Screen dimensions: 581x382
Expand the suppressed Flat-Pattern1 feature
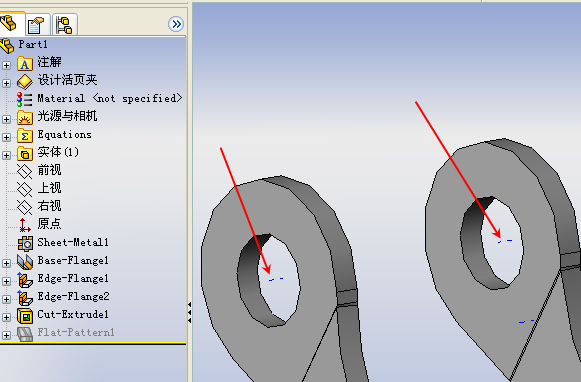6,335
